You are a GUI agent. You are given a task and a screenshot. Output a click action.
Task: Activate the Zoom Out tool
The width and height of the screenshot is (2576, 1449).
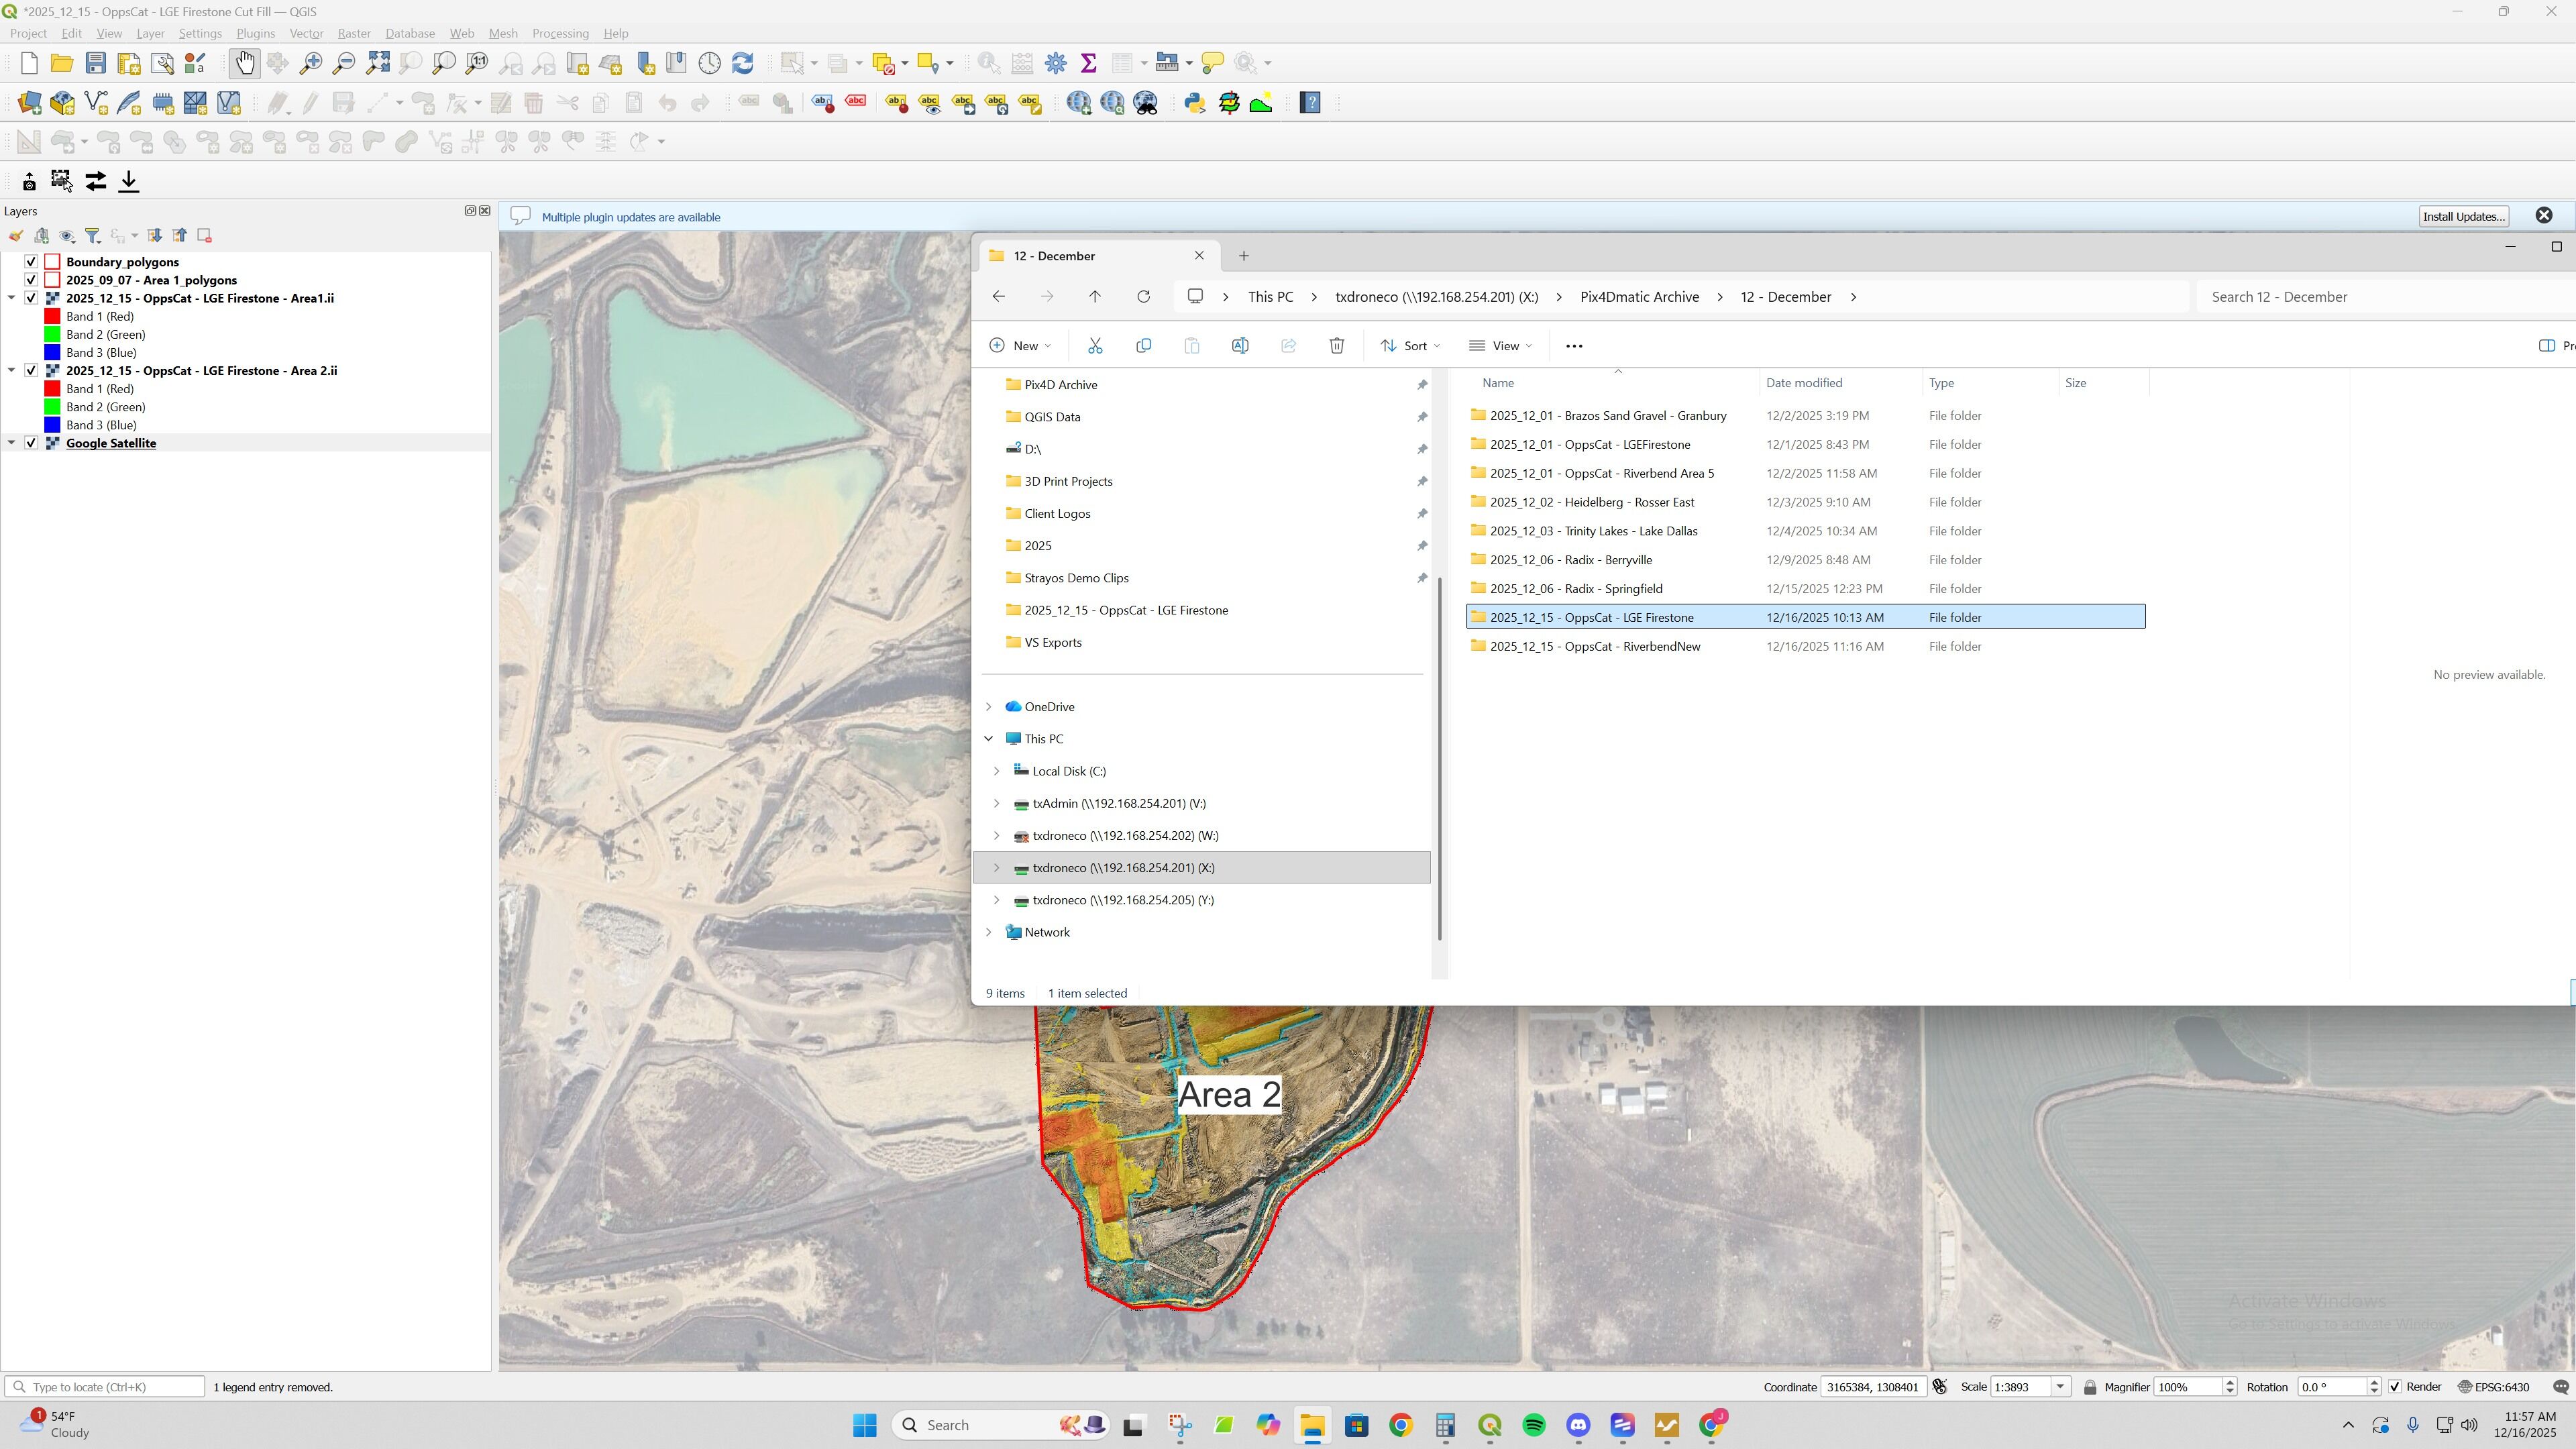tap(344, 64)
